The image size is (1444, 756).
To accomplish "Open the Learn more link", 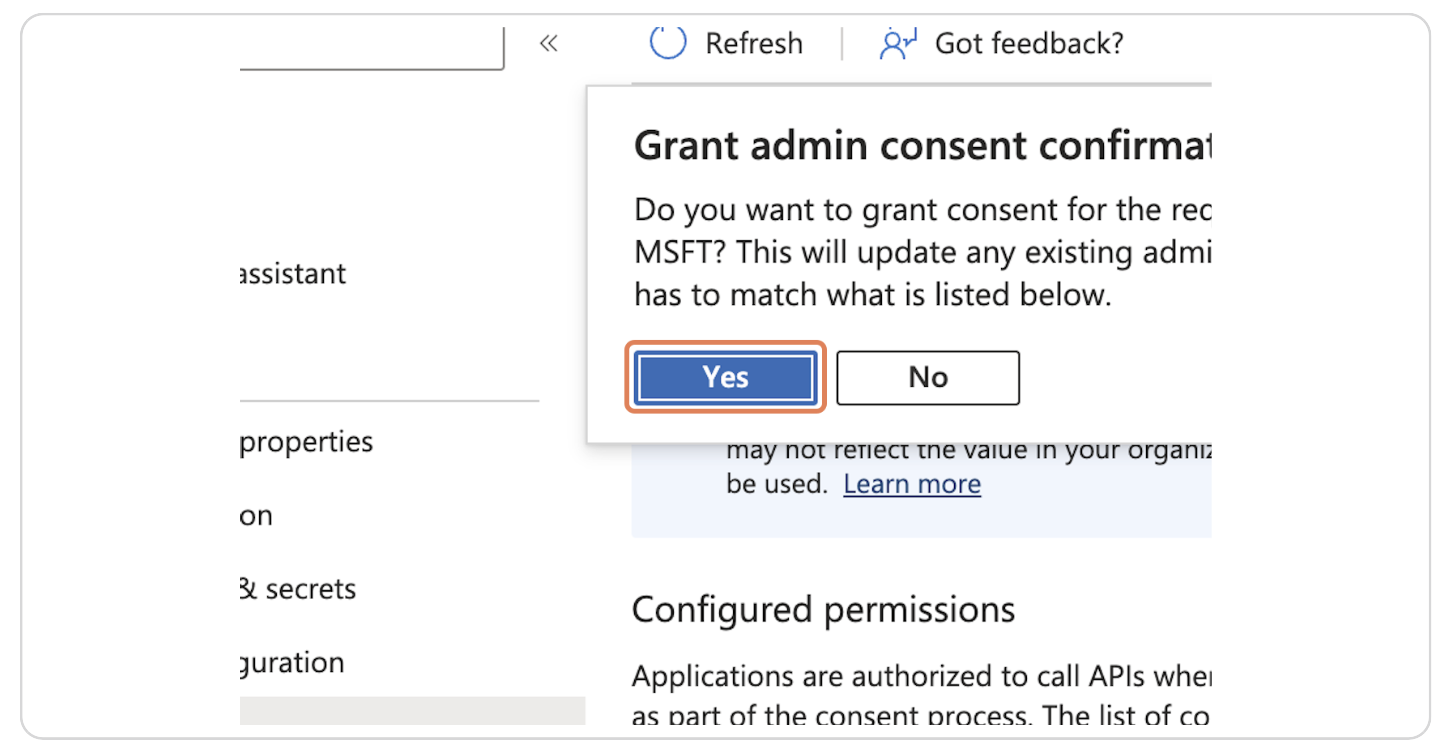I will tap(911, 484).
